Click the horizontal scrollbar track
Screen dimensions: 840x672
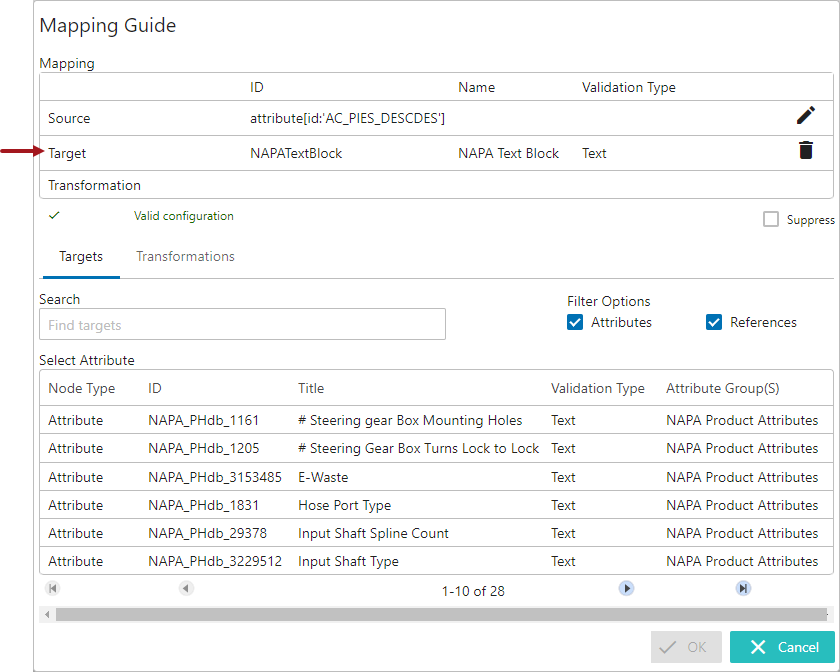coord(441,614)
